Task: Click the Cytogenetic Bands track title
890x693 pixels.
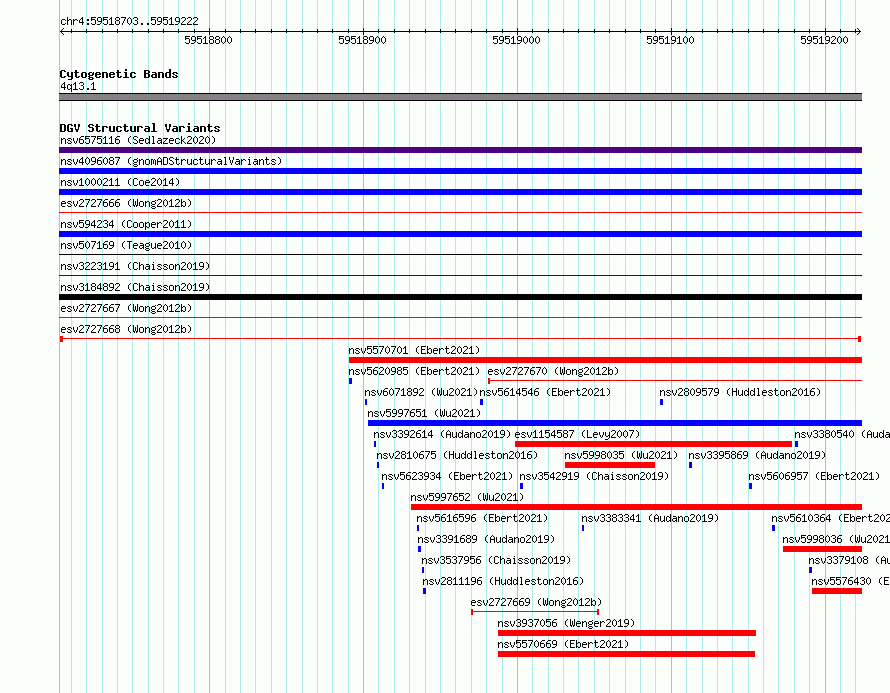Action: [119, 74]
